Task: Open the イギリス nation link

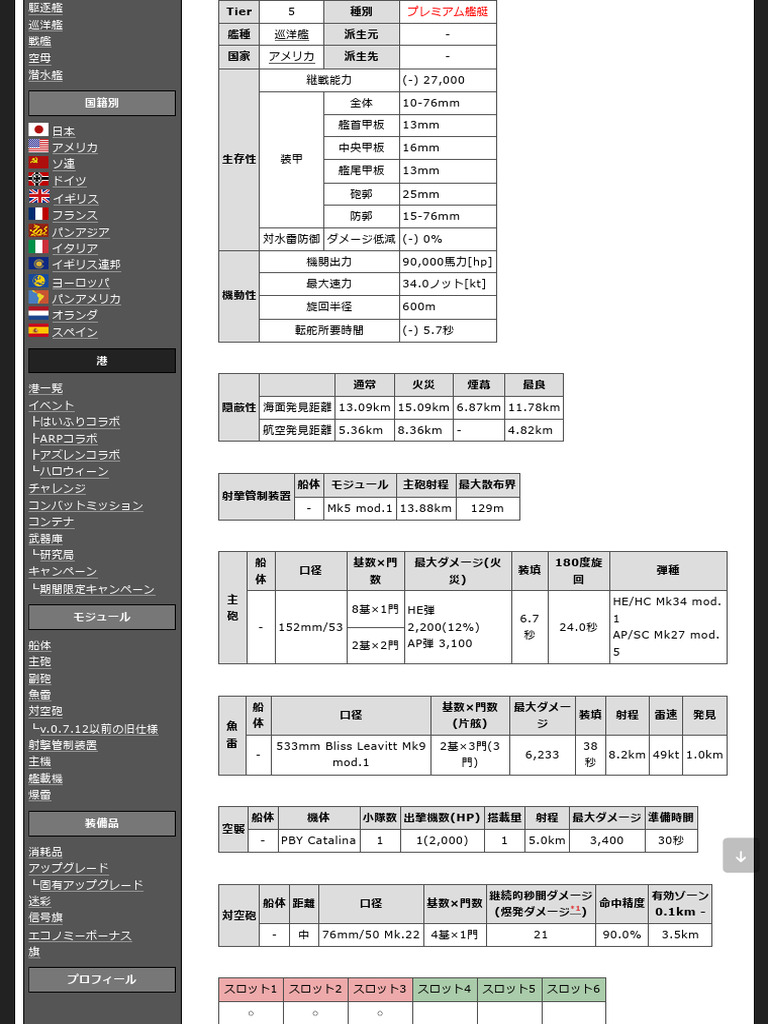Action: coord(75,199)
